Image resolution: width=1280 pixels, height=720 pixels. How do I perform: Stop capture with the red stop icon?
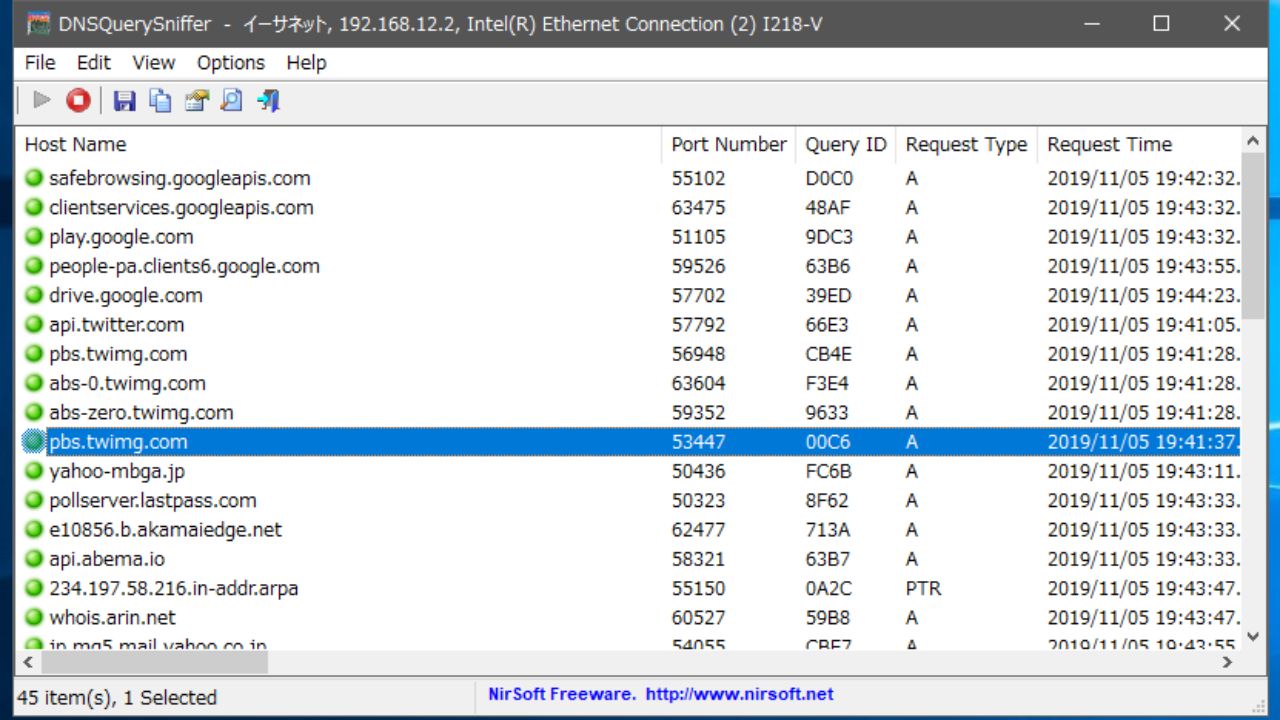click(78, 100)
